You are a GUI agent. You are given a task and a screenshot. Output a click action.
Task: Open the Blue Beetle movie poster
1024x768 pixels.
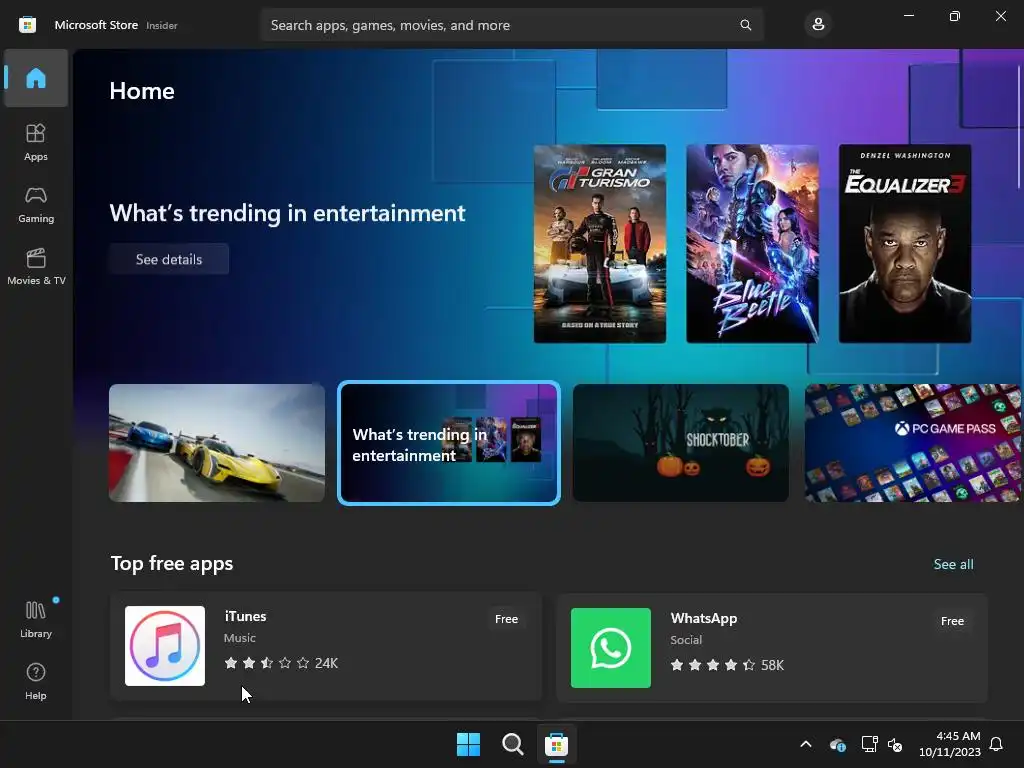tap(752, 244)
